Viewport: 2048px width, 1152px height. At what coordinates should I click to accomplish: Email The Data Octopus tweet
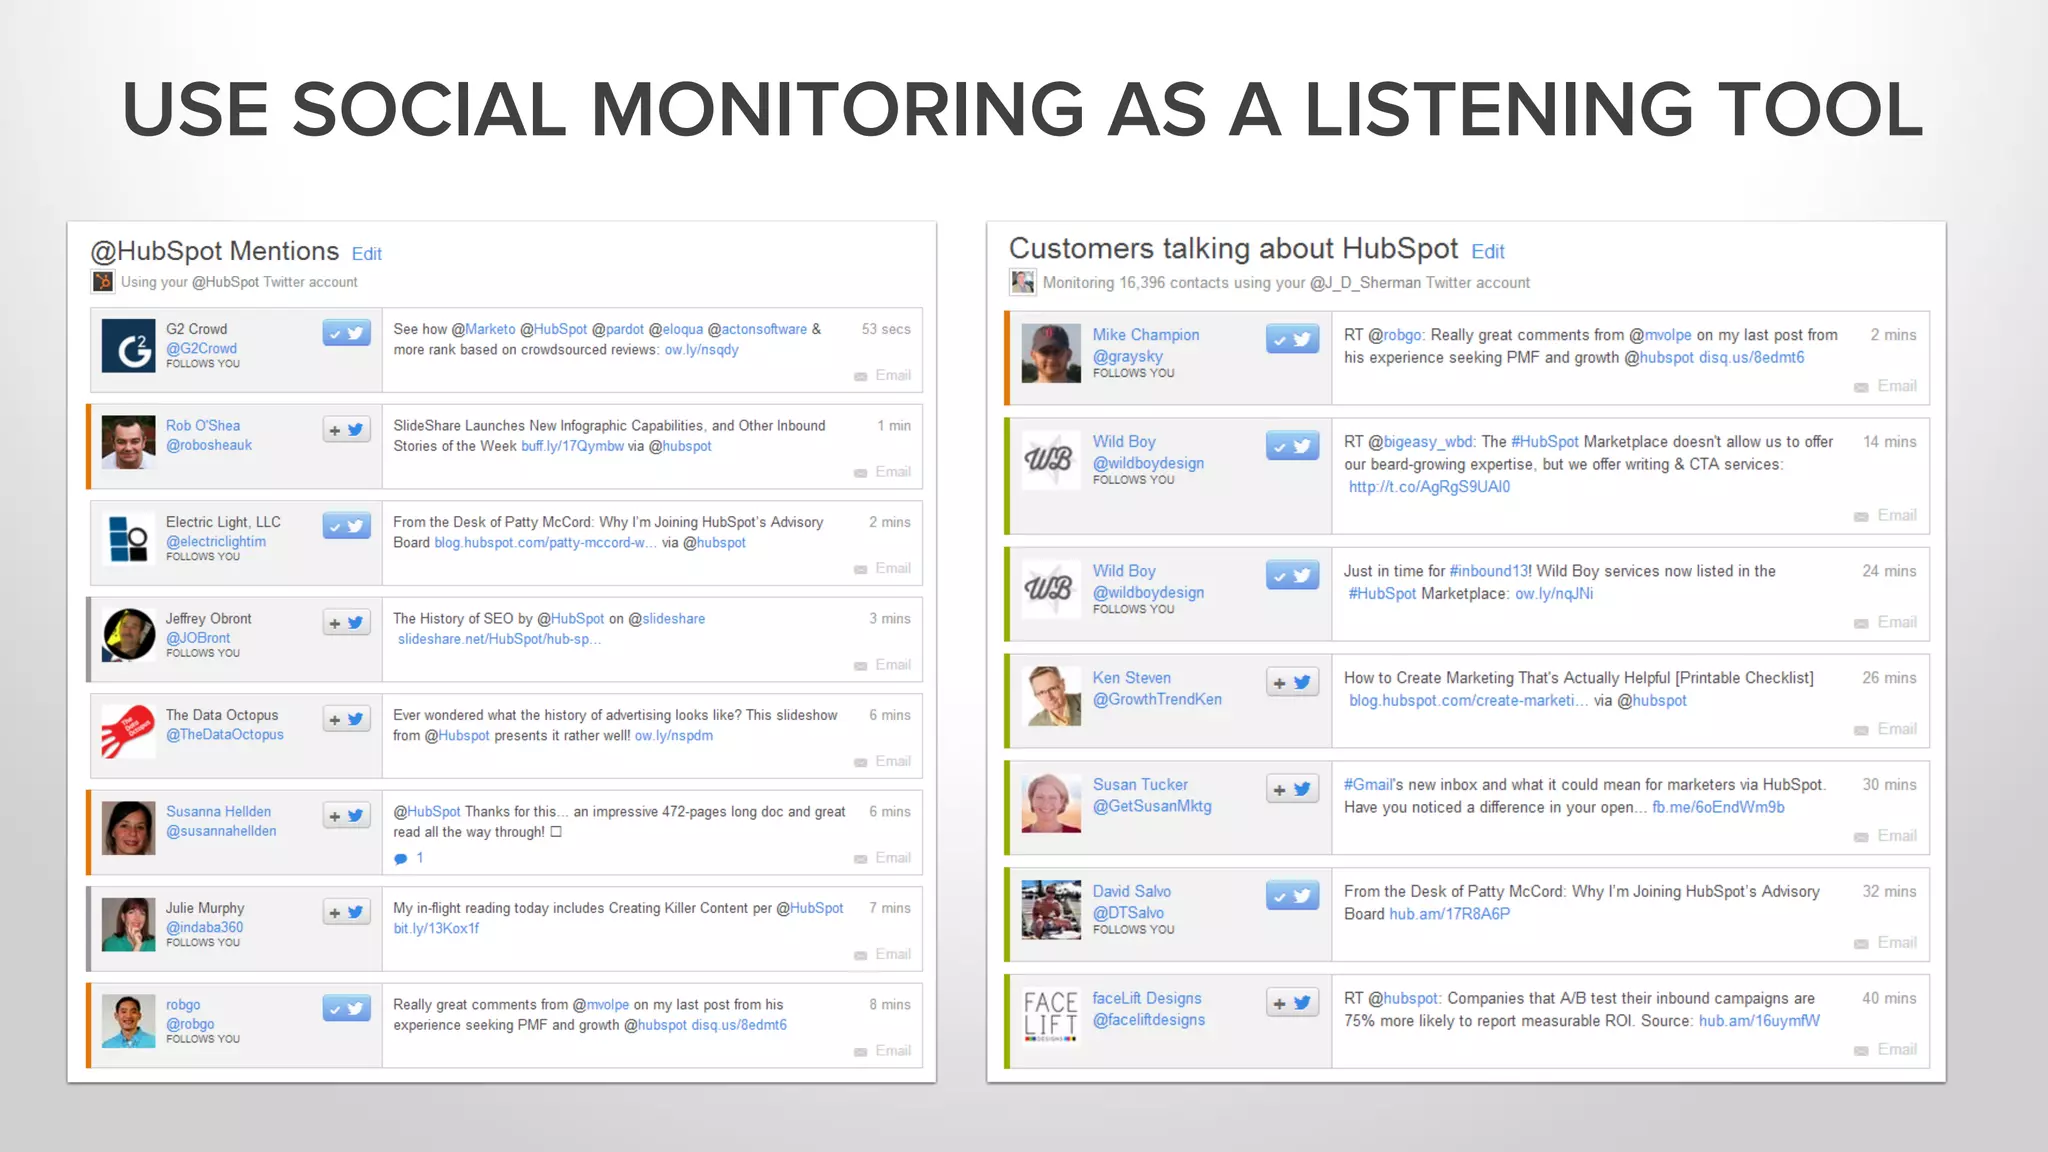(x=882, y=761)
